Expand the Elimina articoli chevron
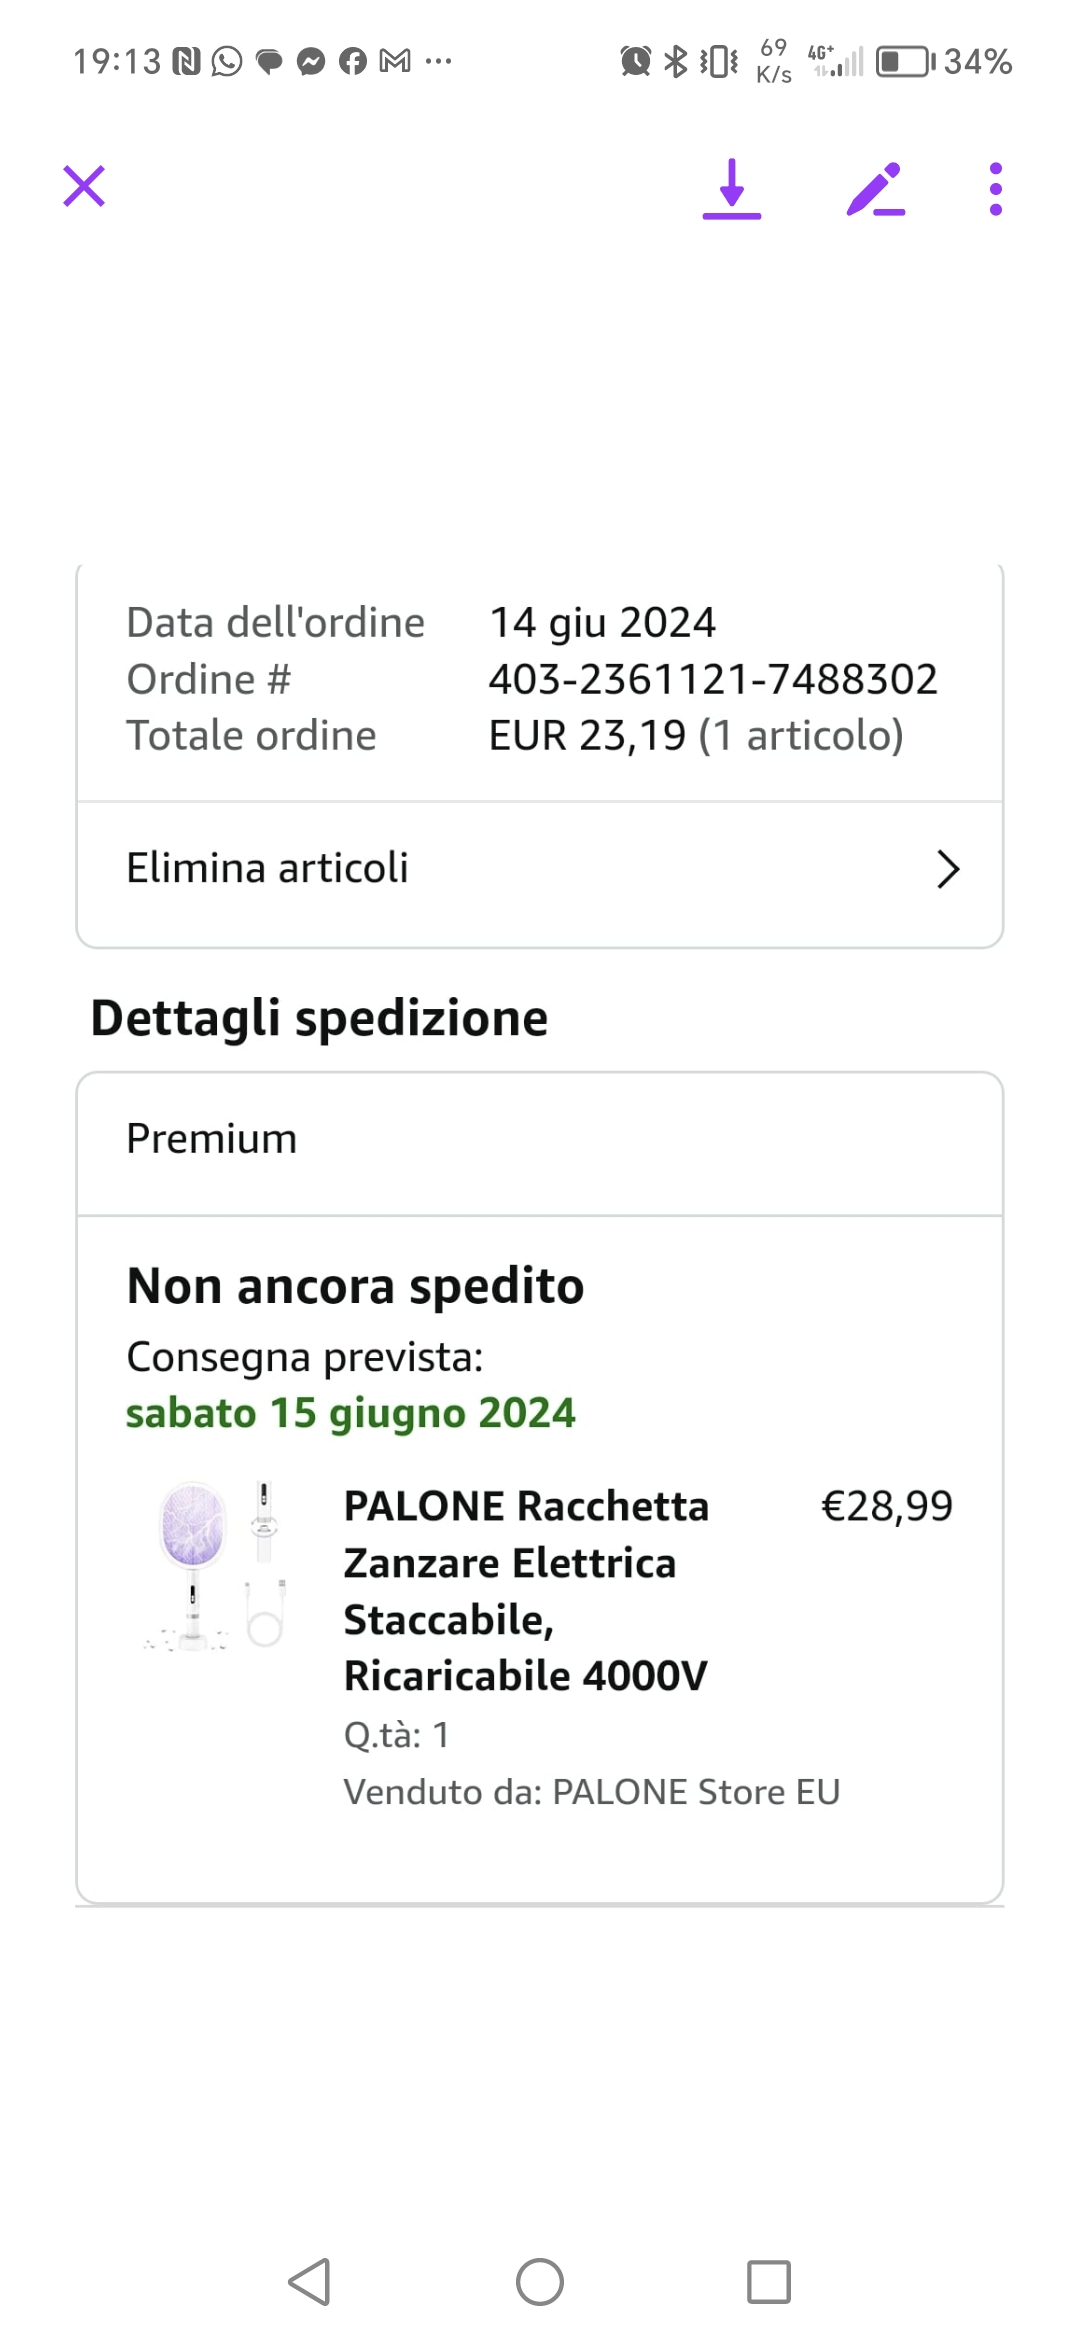Screen dimensions: 1080x2340 [x=947, y=869]
